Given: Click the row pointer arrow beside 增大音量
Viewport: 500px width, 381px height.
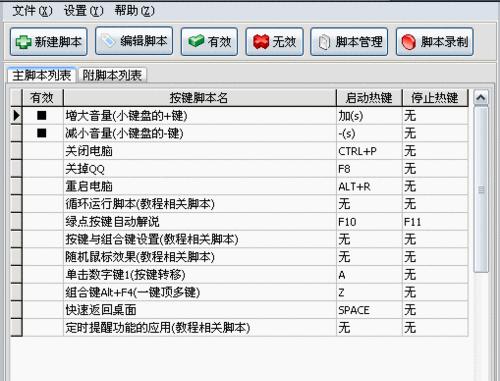Looking at the screenshot, I should pos(16,116).
